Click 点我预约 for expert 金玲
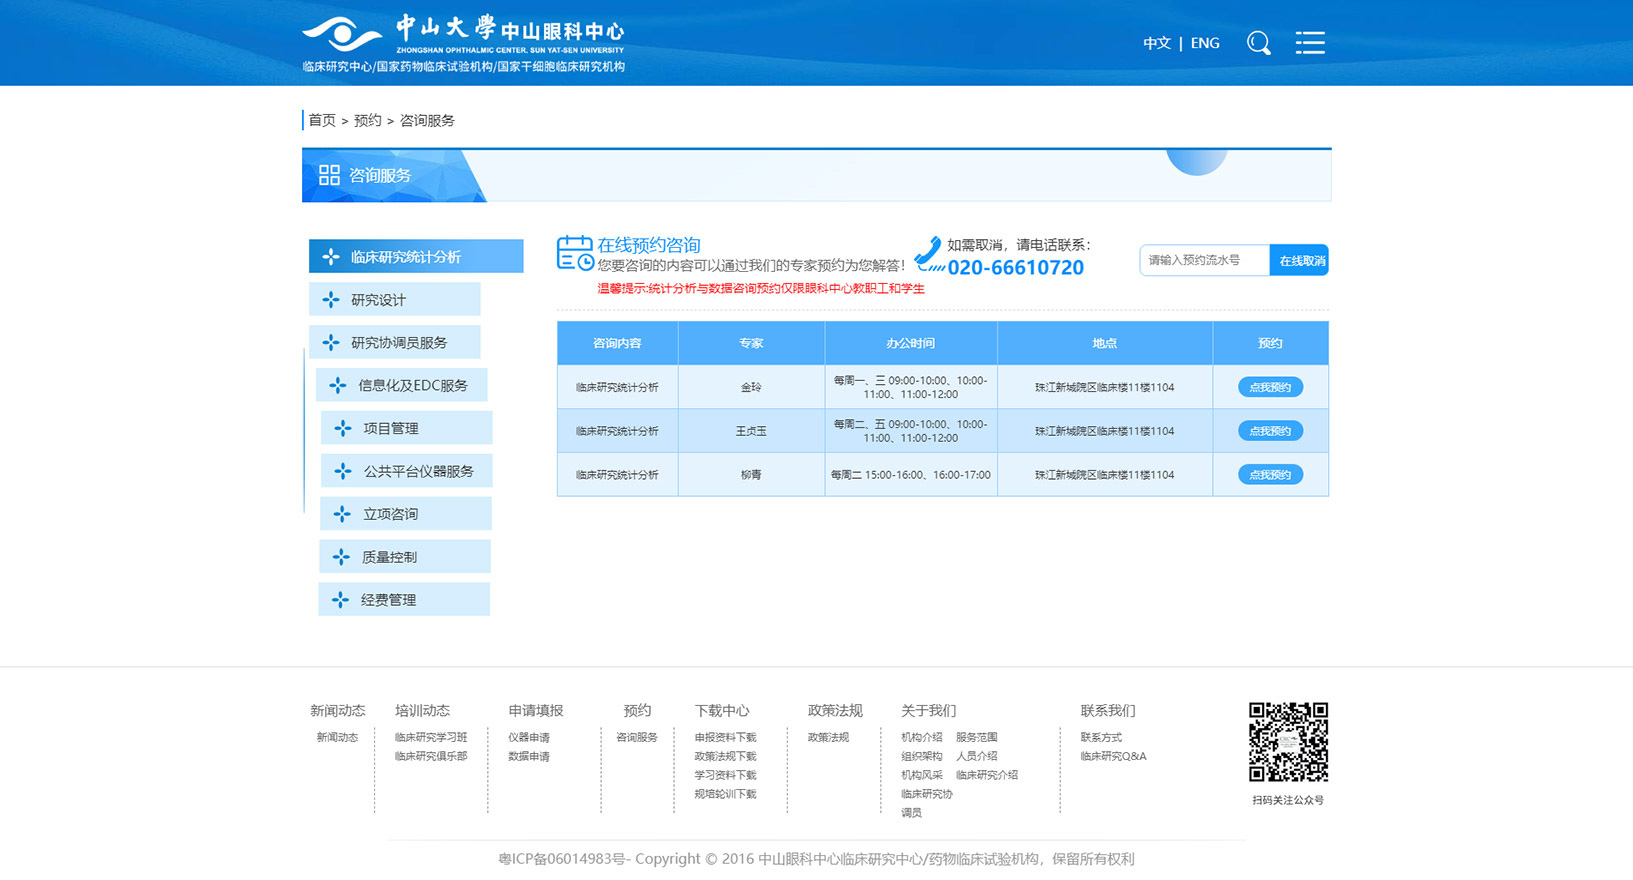The image size is (1633, 880). 1270,387
